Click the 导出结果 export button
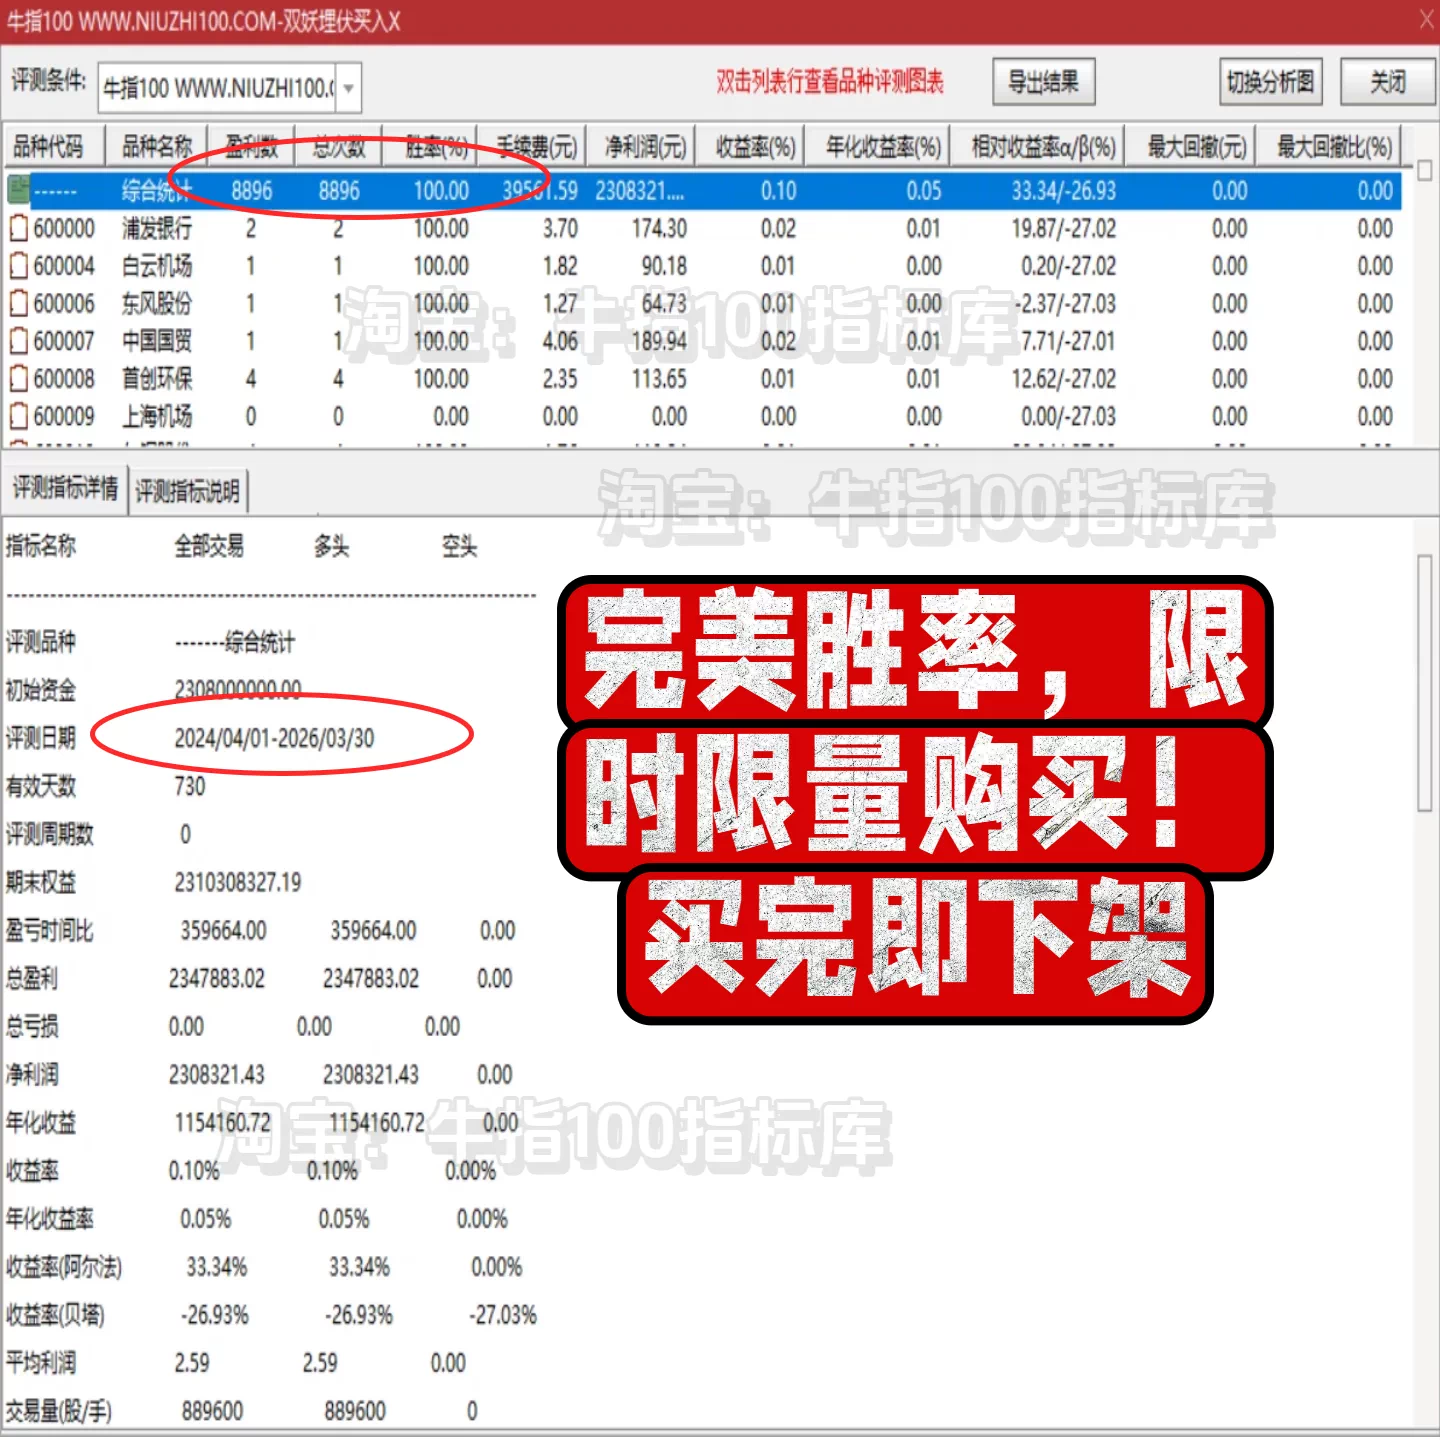The image size is (1440, 1440). pos(1043,82)
